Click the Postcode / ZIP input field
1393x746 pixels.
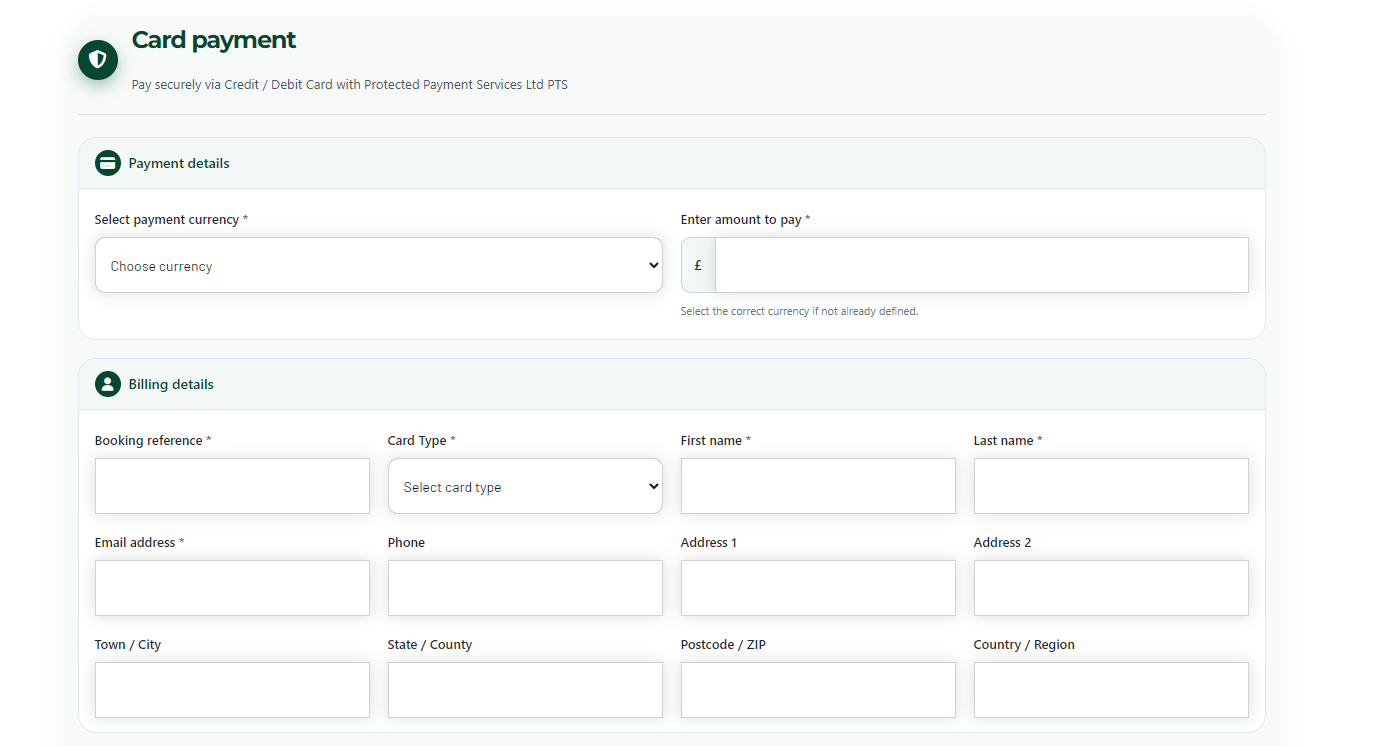click(x=818, y=690)
